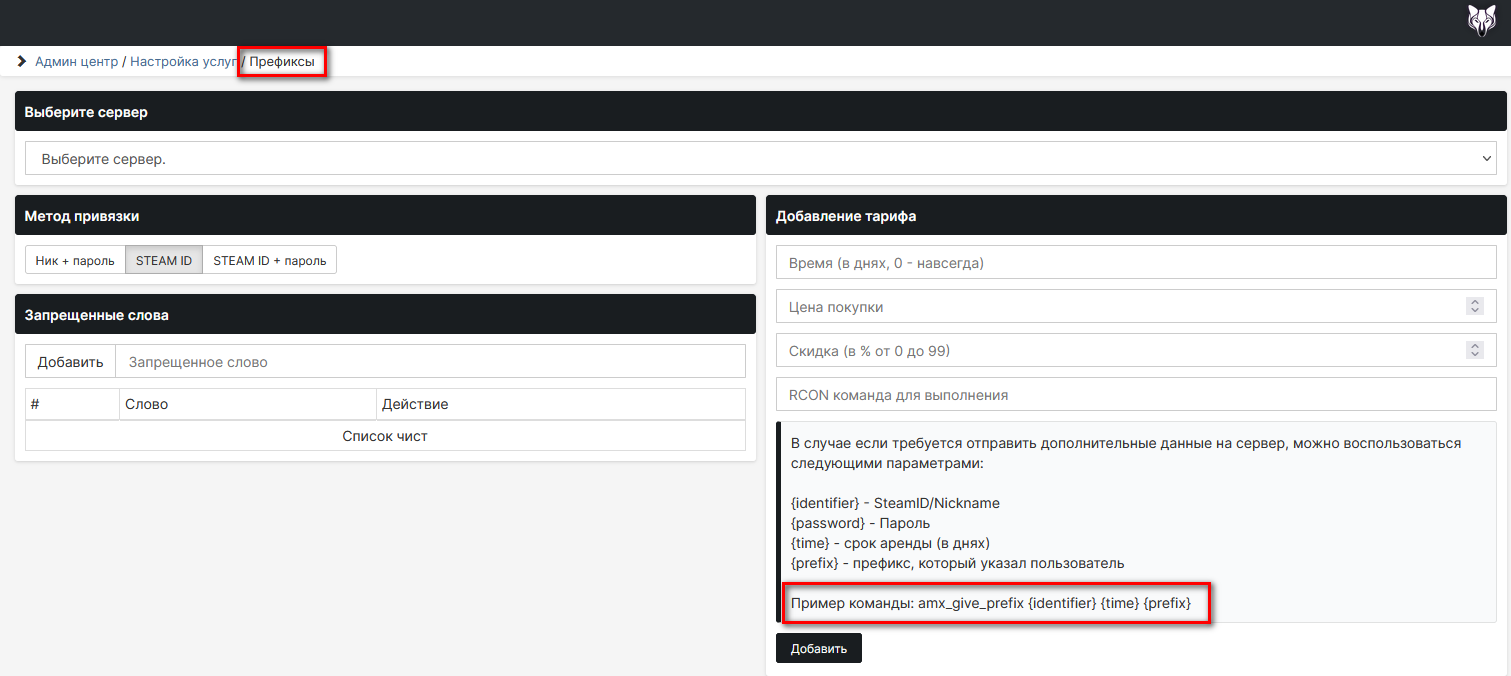Click the Префиксы breadcrumb item

pos(282,62)
